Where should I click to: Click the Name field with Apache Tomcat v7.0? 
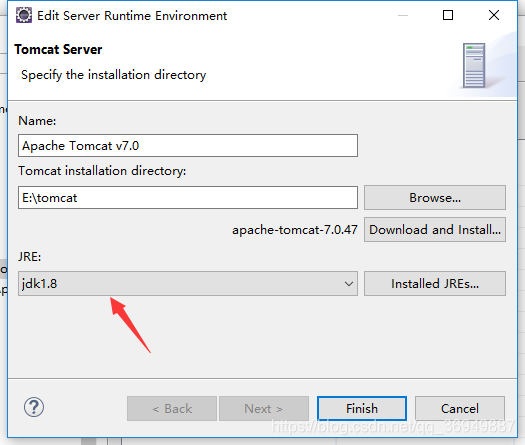[188, 146]
